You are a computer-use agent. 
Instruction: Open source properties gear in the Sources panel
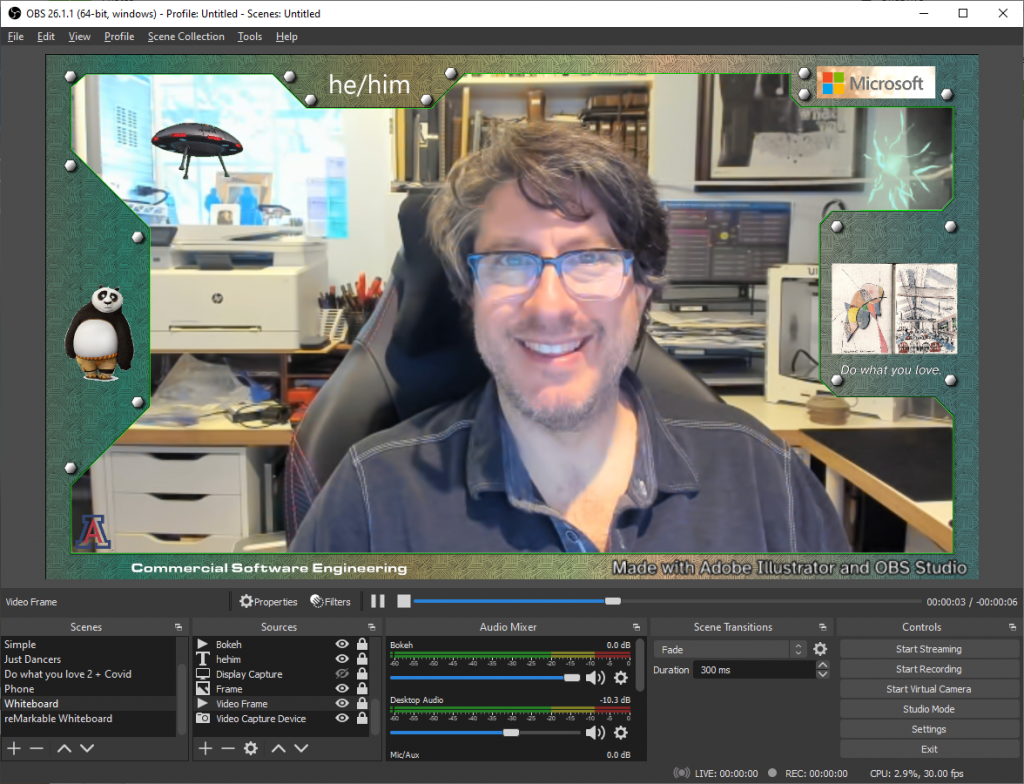pos(251,748)
